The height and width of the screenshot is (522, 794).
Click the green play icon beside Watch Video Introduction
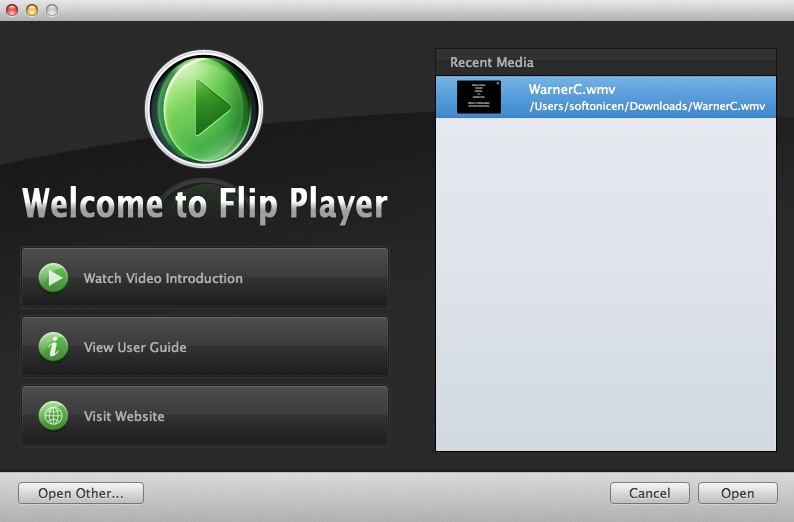(x=53, y=278)
